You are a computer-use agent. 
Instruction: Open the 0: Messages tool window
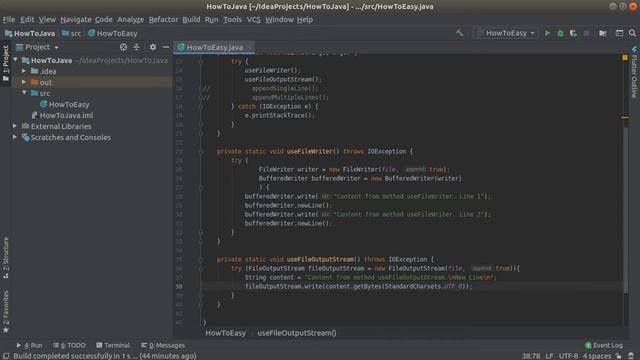[x=163, y=345]
